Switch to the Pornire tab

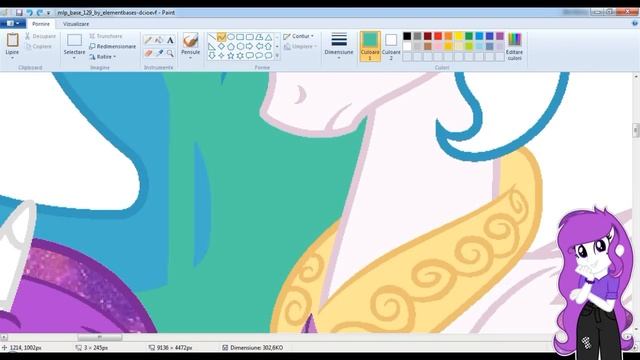coord(41,24)
